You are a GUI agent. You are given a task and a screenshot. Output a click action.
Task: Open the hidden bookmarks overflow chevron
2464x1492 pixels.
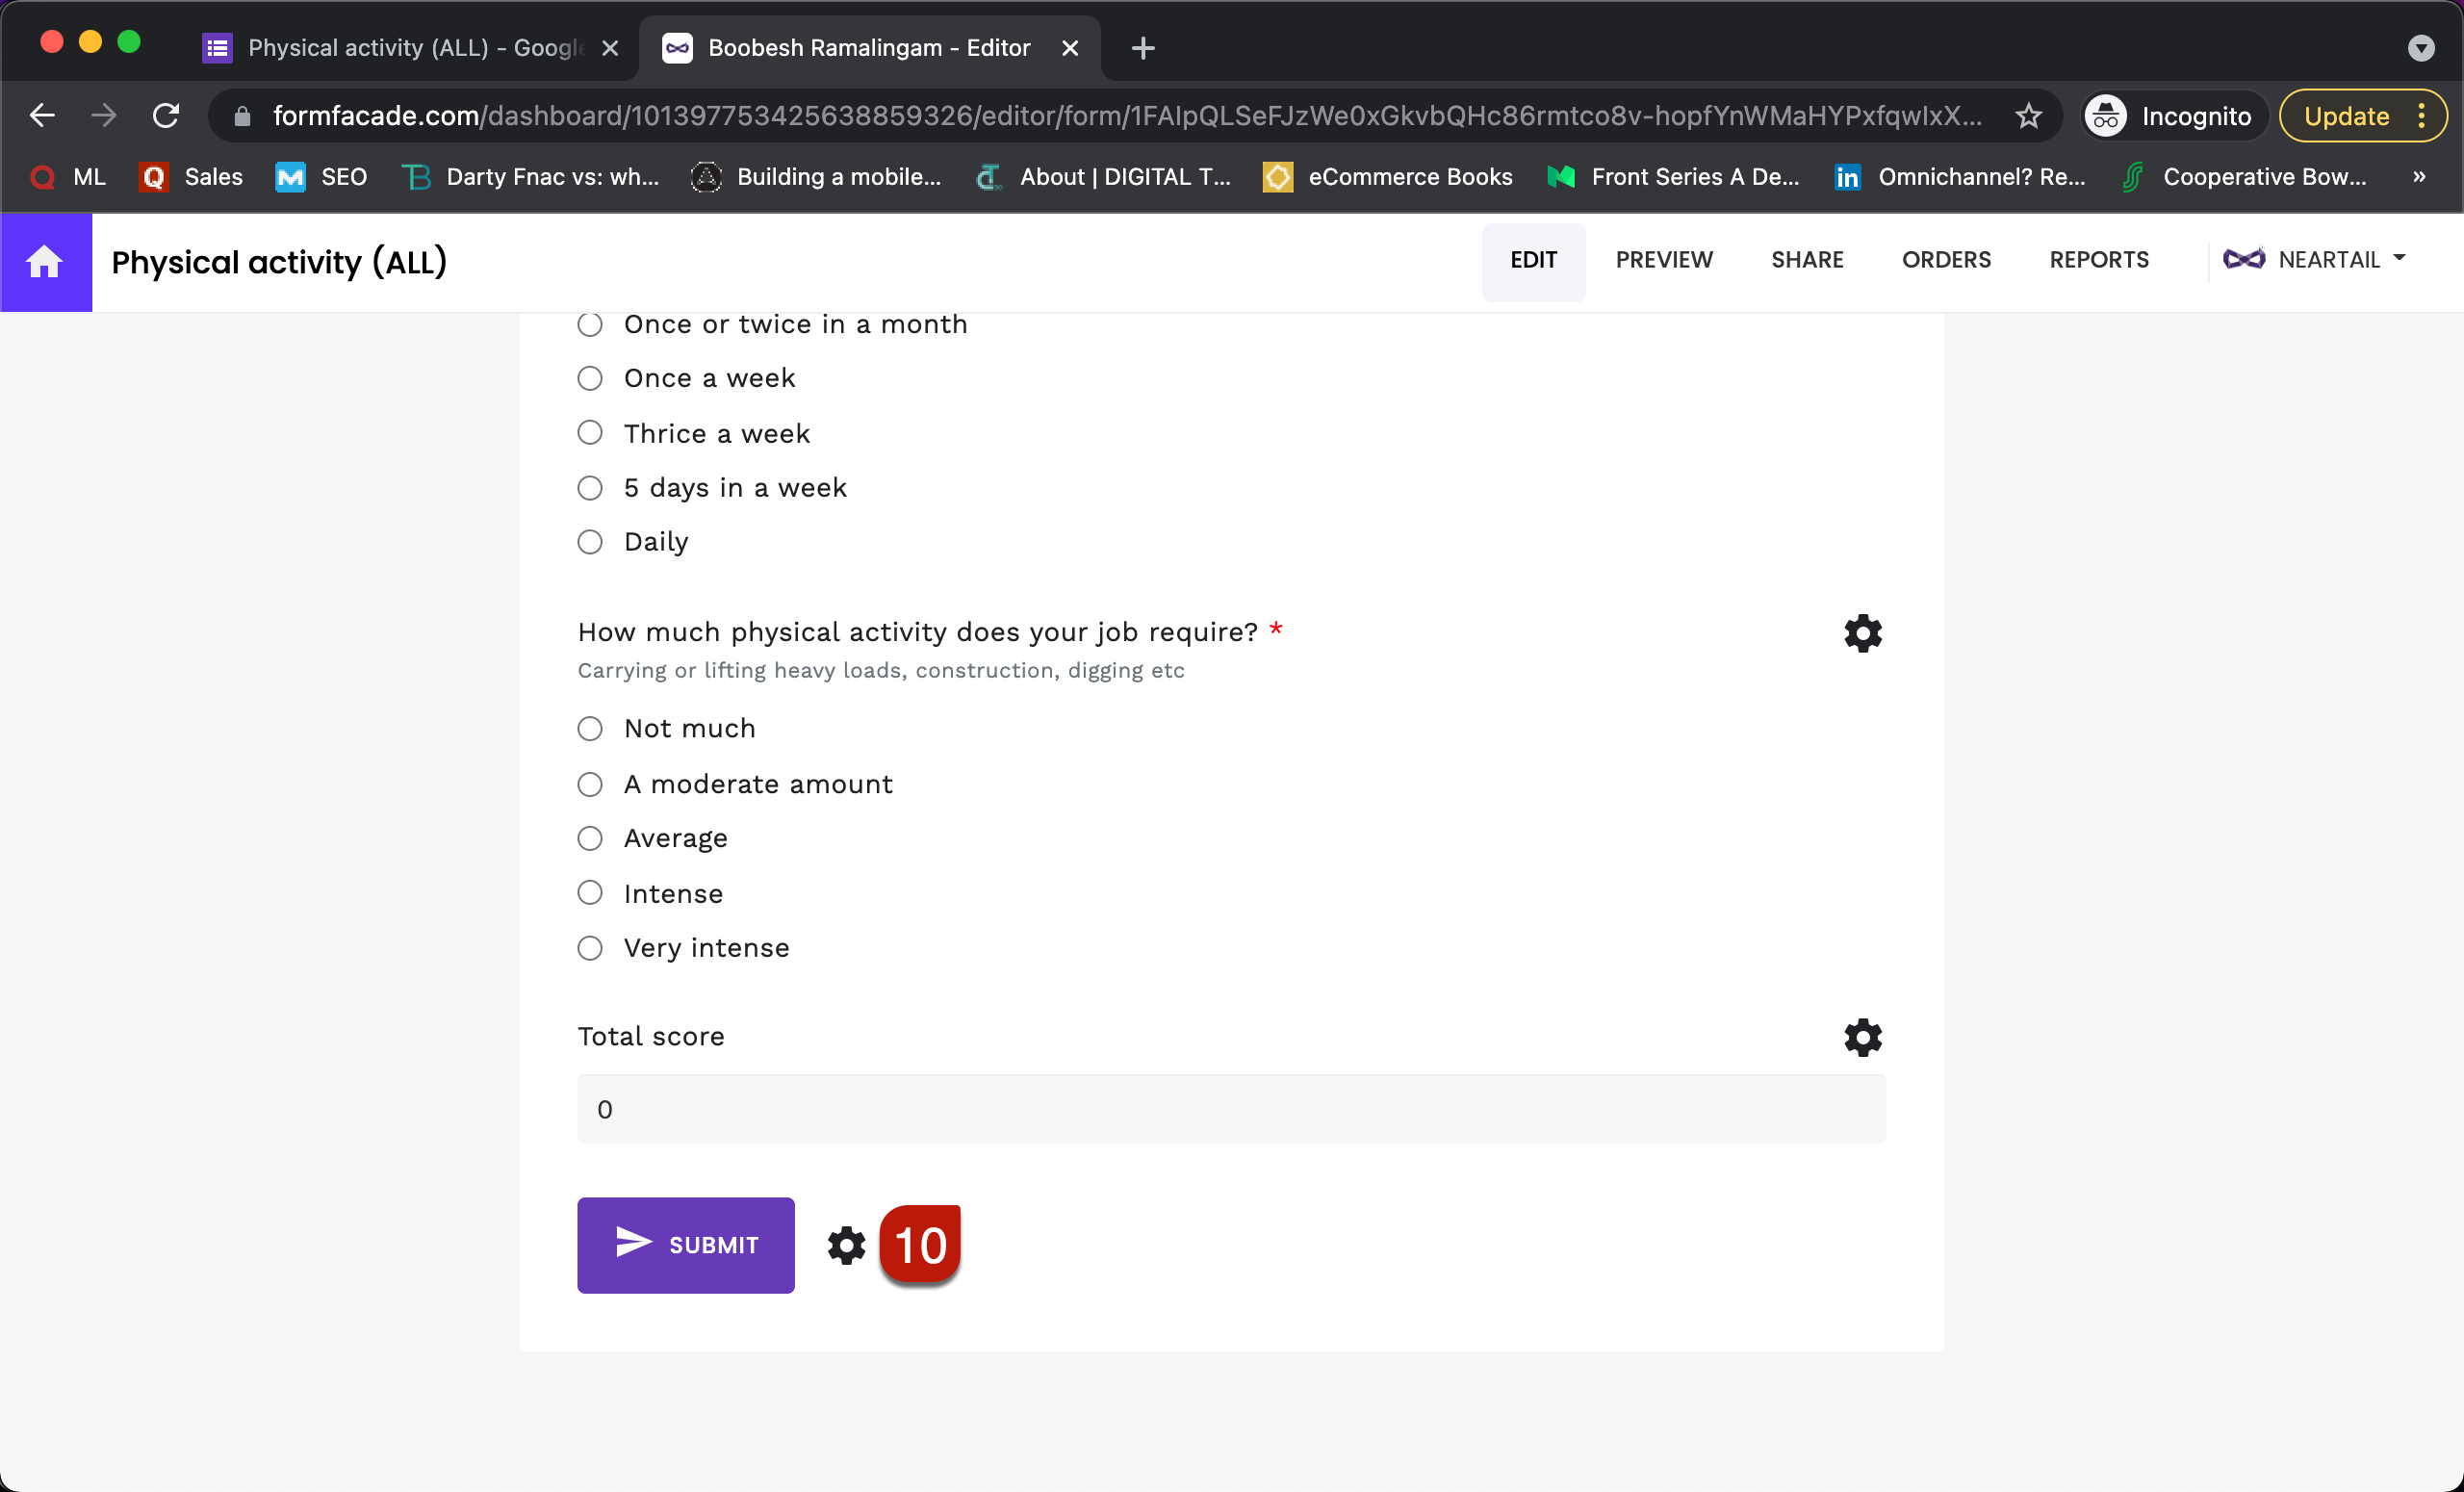coord(2421,177)
